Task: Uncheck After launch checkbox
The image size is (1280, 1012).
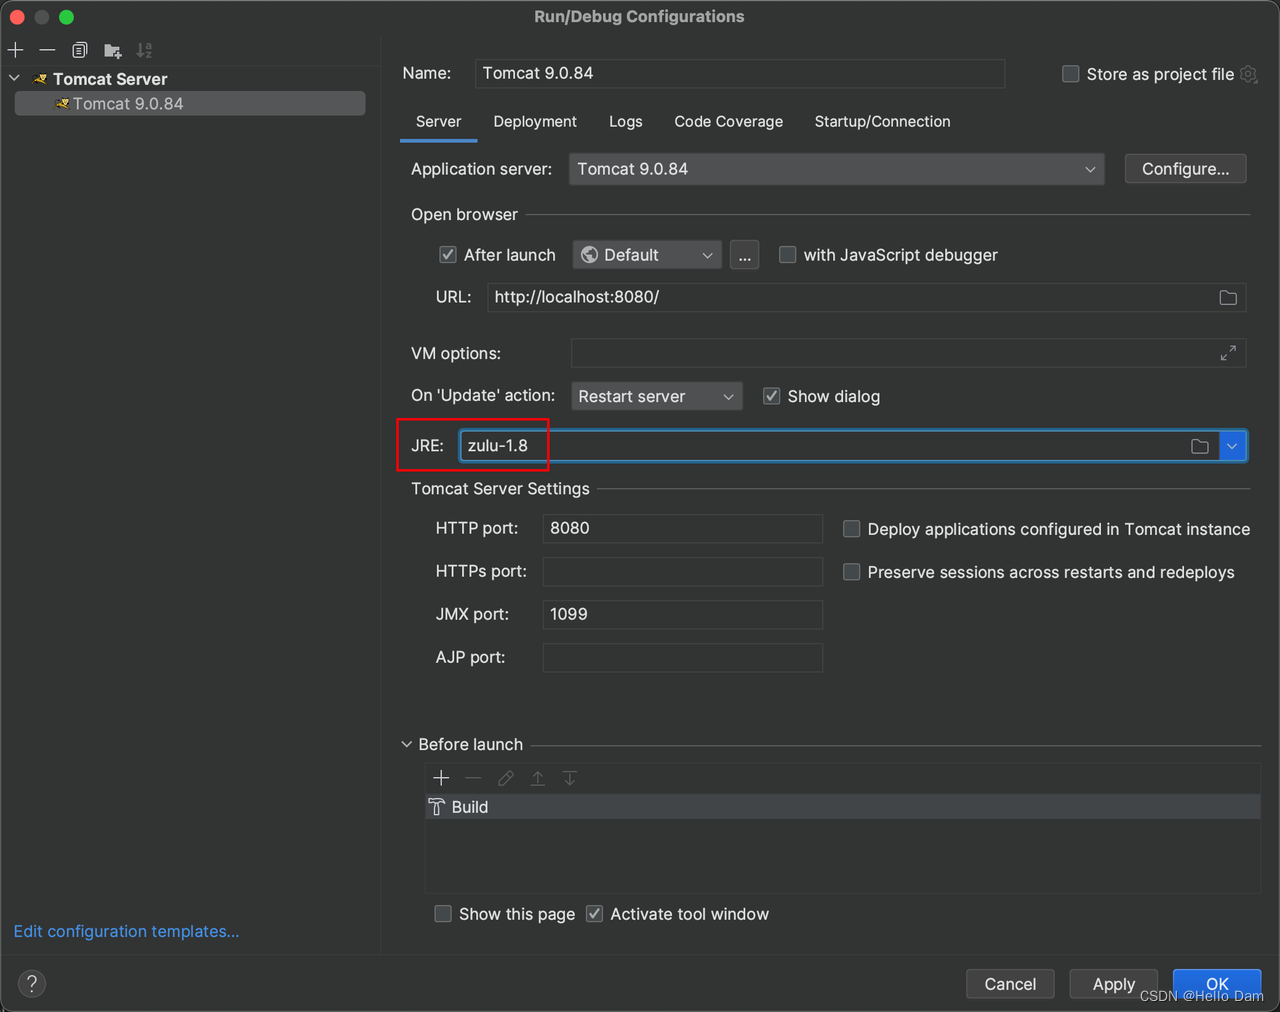Action: [x=448, y=255]
